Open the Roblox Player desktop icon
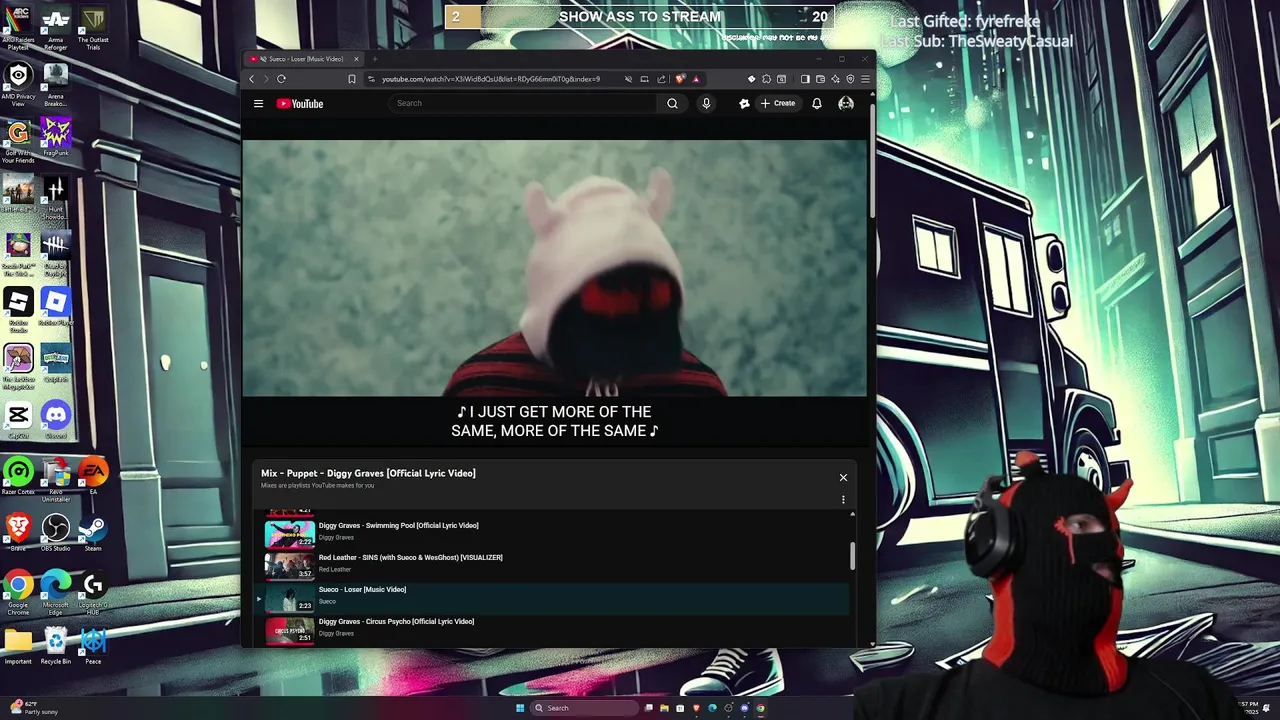The width and height of the screenshot is (1280, 720). 56,307
